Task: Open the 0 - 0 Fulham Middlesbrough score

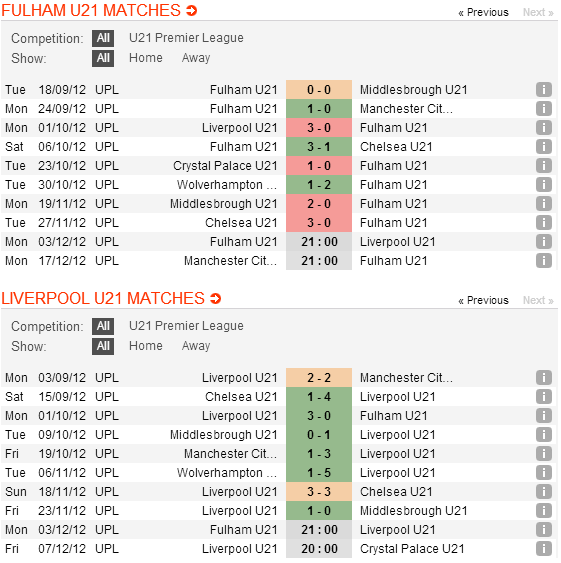Action: (x=319, y=90)
